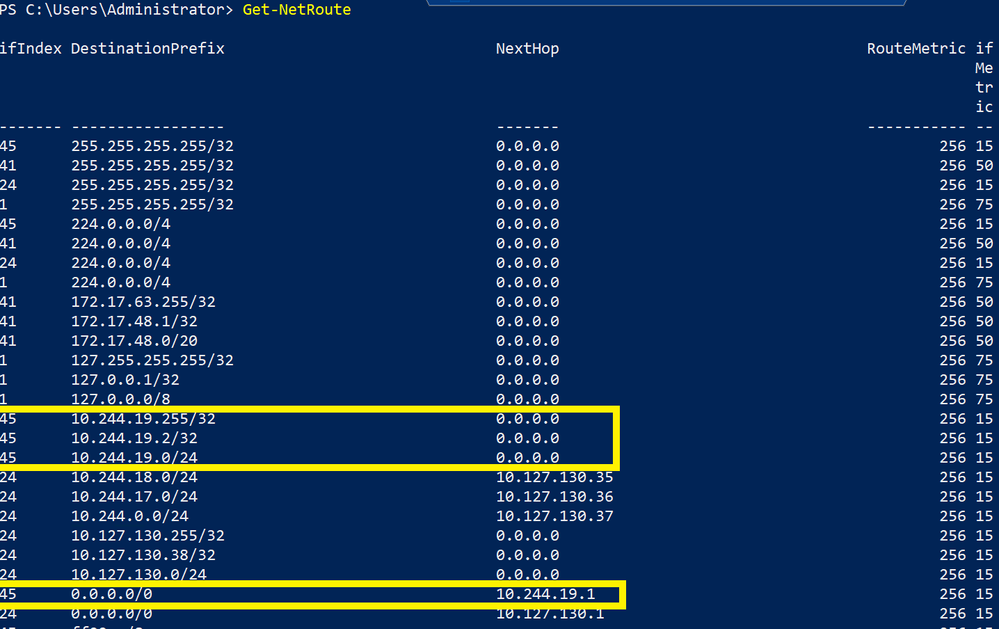
Task: Click destination prefix 127.255.255.255/32
Action: click(152, 361)
